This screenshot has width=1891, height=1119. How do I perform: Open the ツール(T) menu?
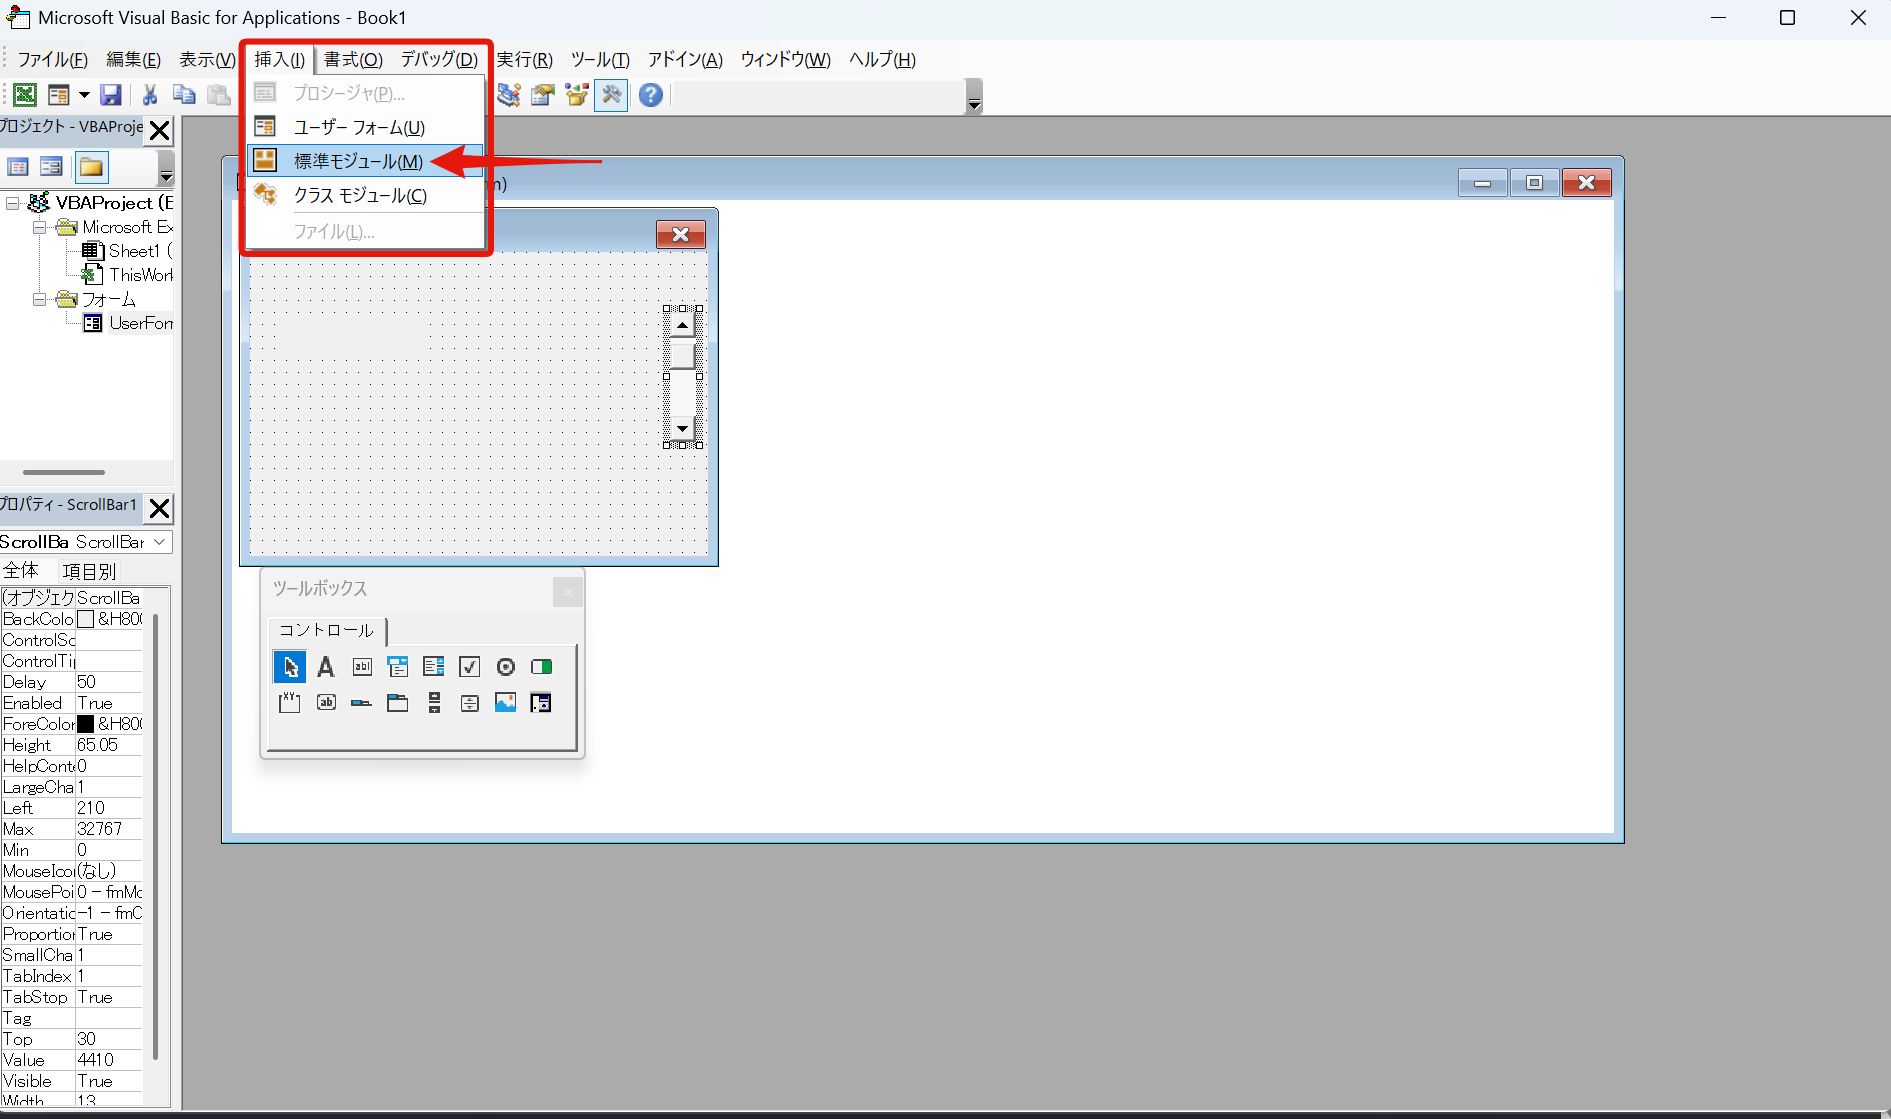[x=599, y=60]
